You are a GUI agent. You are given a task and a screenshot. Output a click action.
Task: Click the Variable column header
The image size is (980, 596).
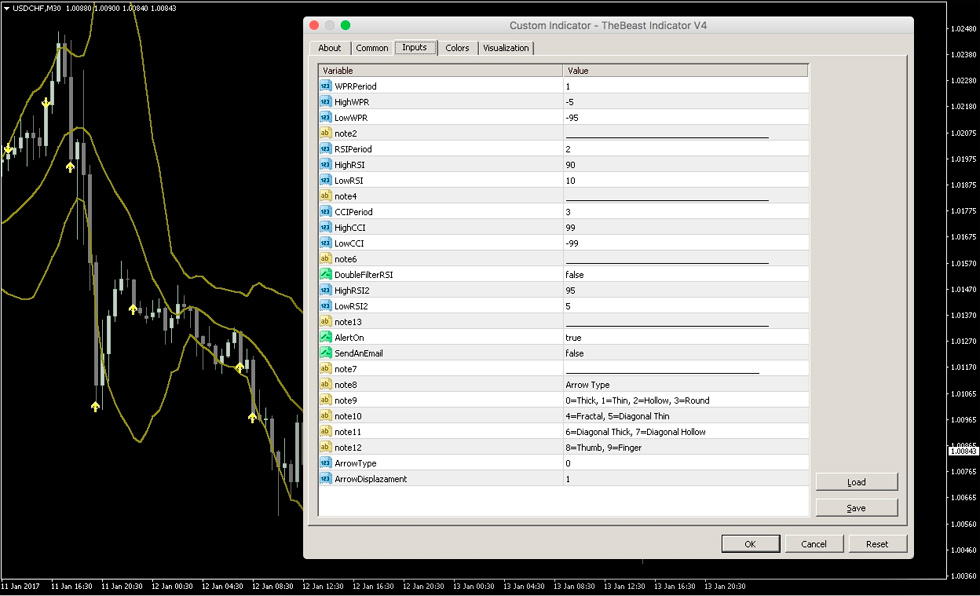tap(440, 71)
